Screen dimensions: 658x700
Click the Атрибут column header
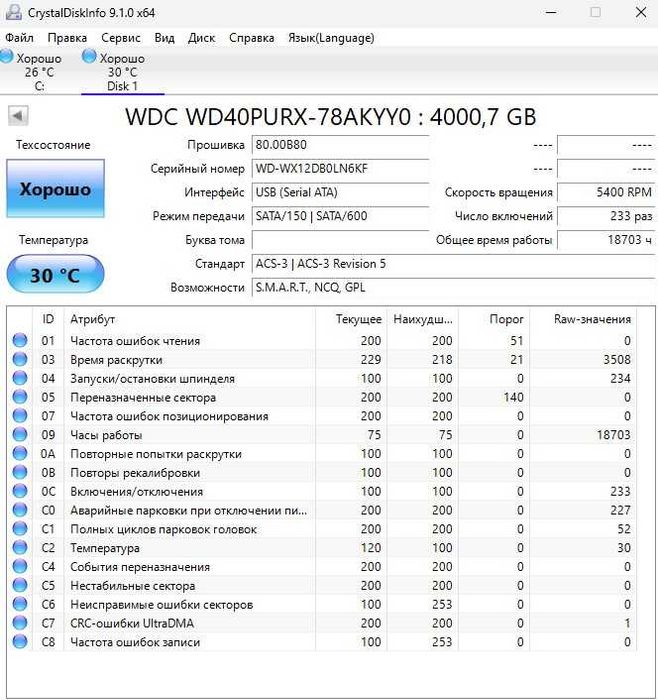click(92, 319)
